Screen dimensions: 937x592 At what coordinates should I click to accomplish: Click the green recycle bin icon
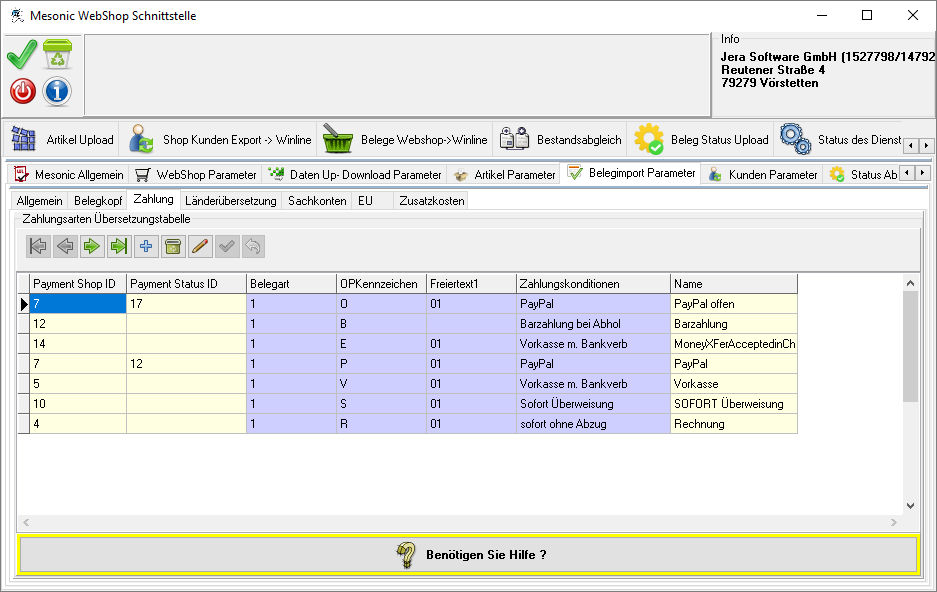(x=57, y=55)
